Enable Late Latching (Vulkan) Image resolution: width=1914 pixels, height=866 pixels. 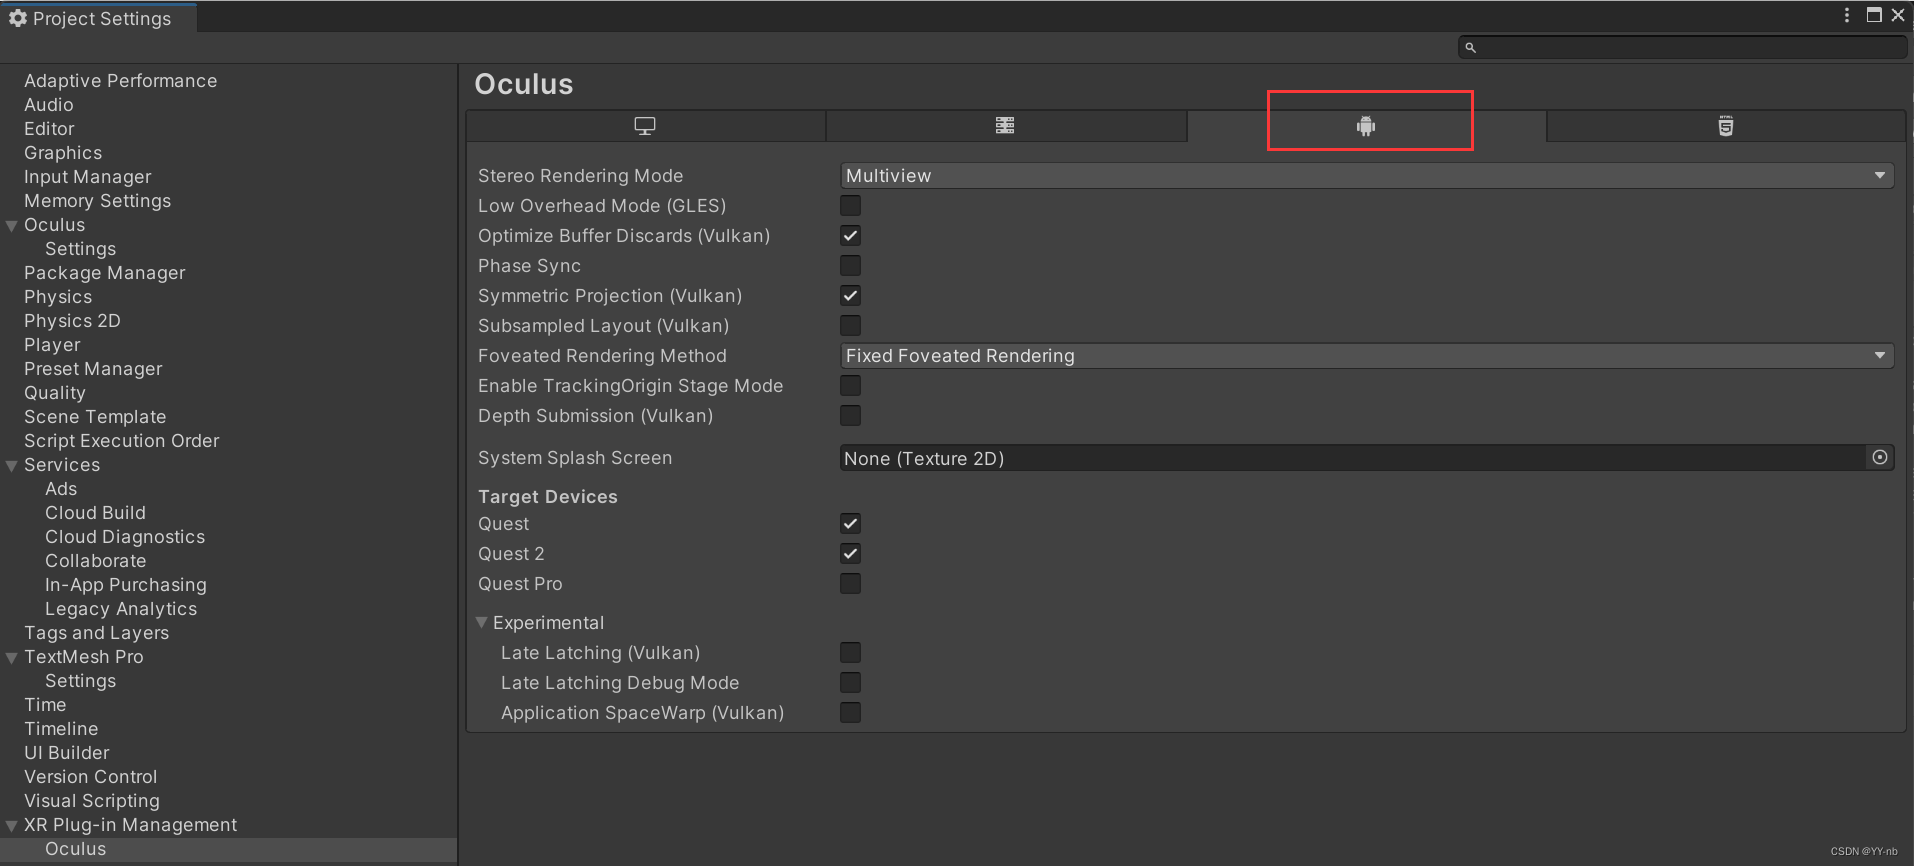(850, 653)
